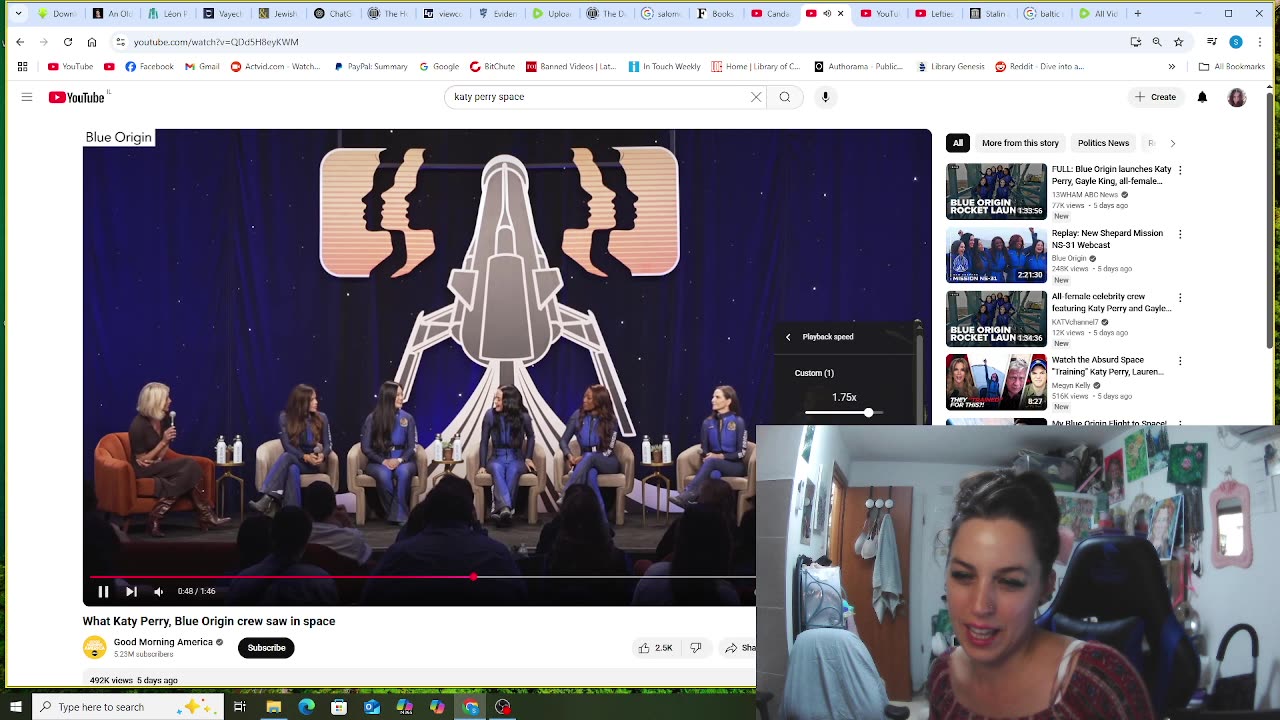This screenshot has width=1280, height=720.
Task: Switch to Stalin browser tab
Action: (x=989, y=14)
